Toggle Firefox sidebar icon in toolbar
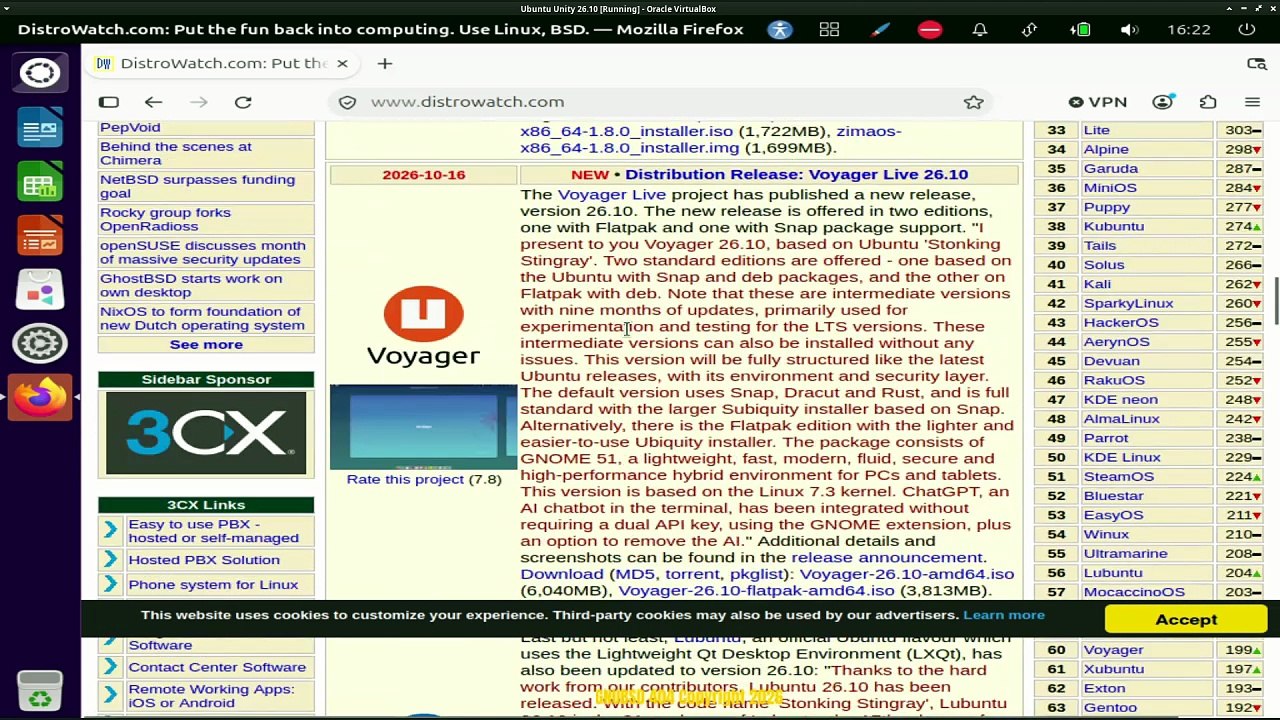 tap(109, 102)
